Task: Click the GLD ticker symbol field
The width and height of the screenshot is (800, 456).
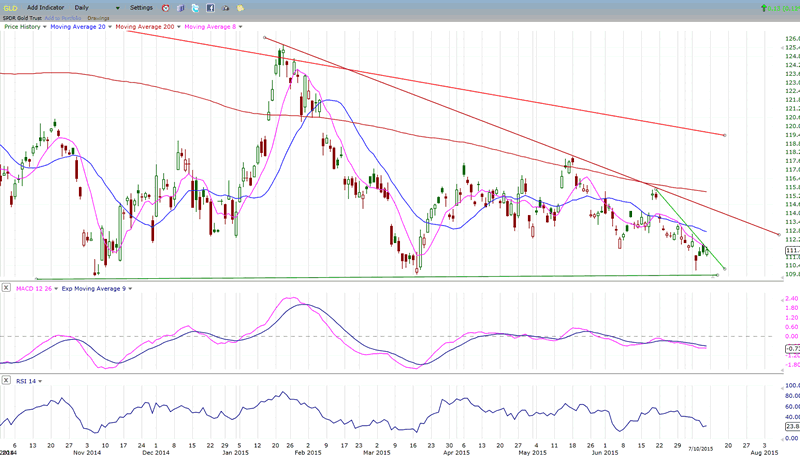Action: click(9, 7)
